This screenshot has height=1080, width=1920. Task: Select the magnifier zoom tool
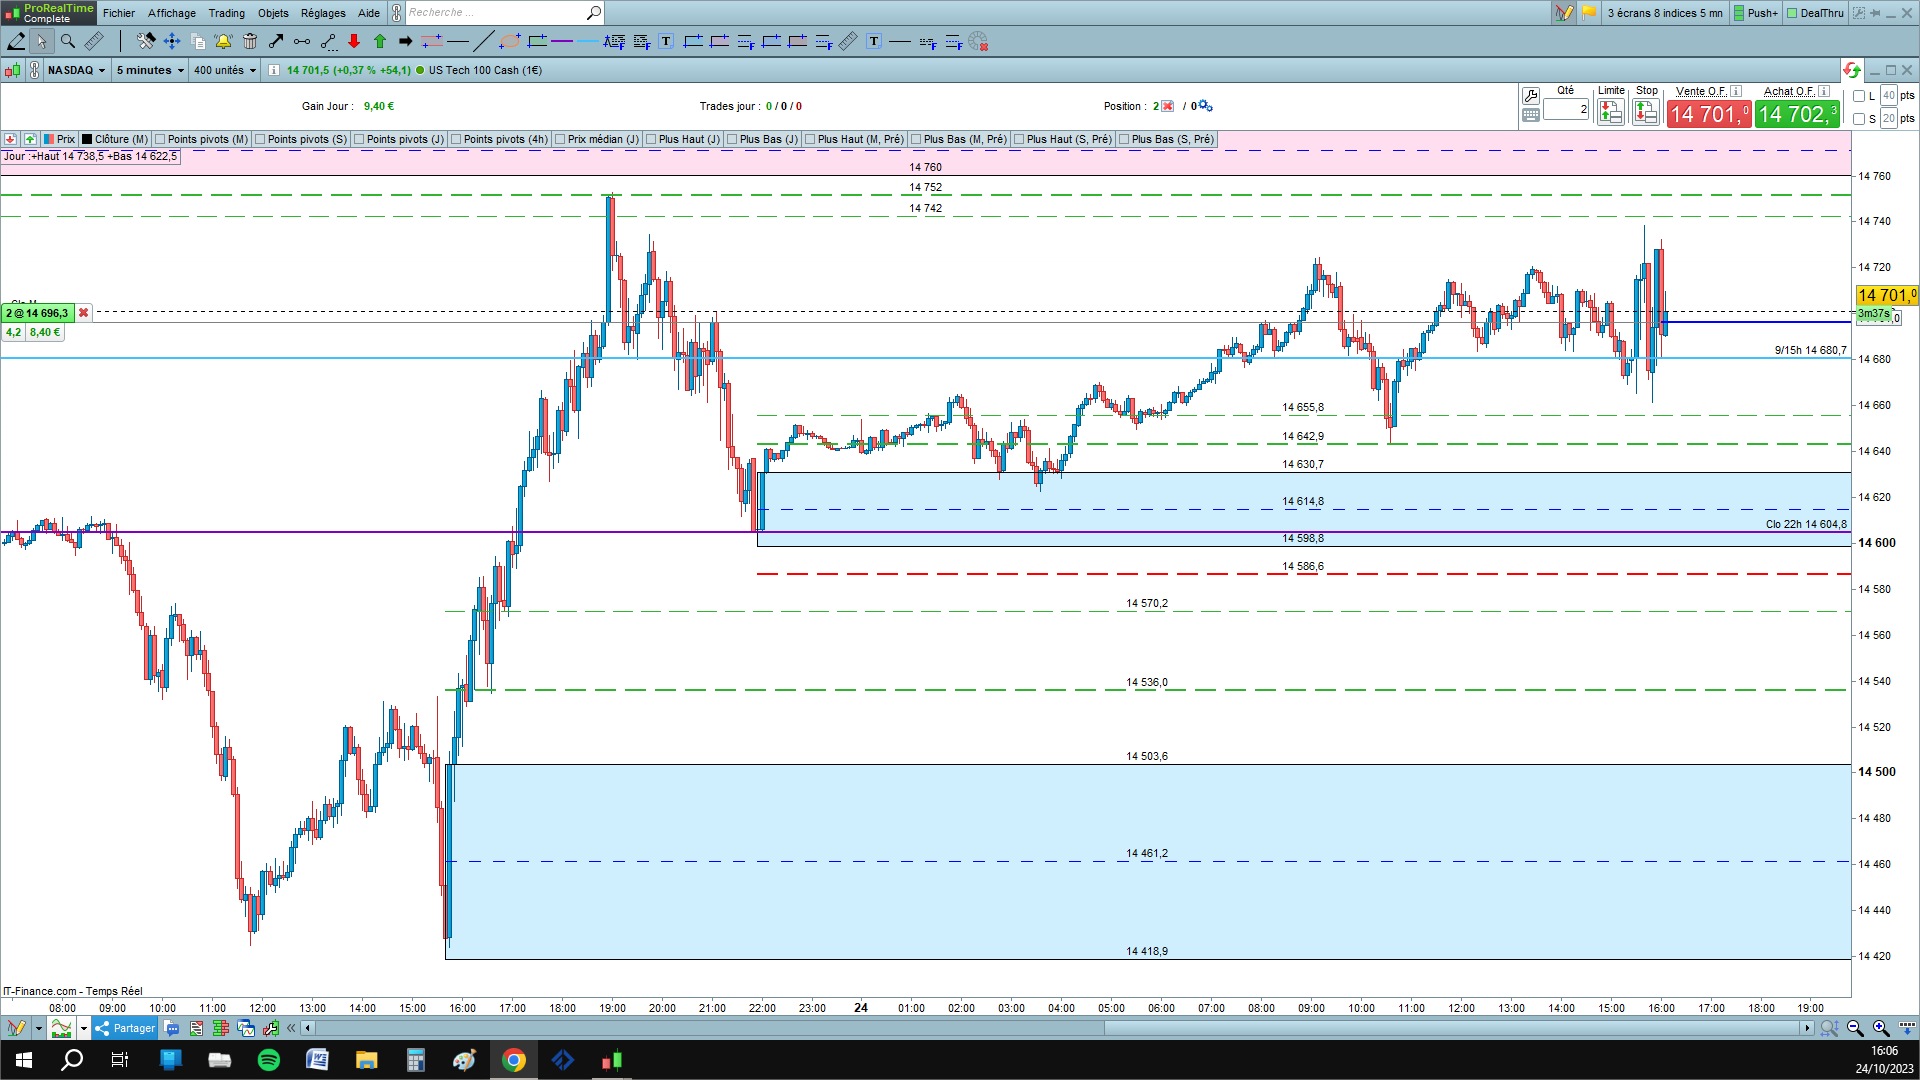68,41
